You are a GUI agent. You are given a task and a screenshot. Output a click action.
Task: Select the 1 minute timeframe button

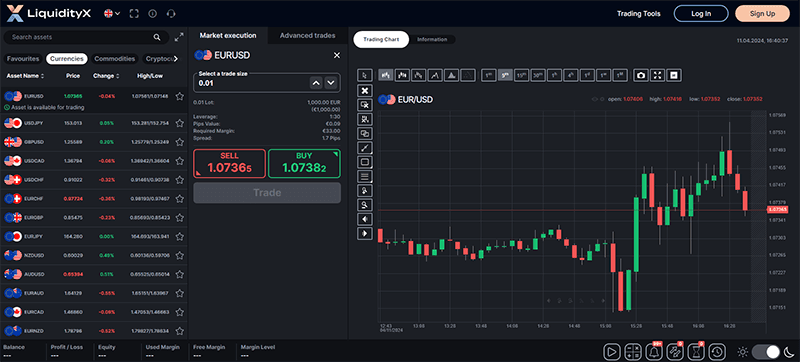pos(489,75)
